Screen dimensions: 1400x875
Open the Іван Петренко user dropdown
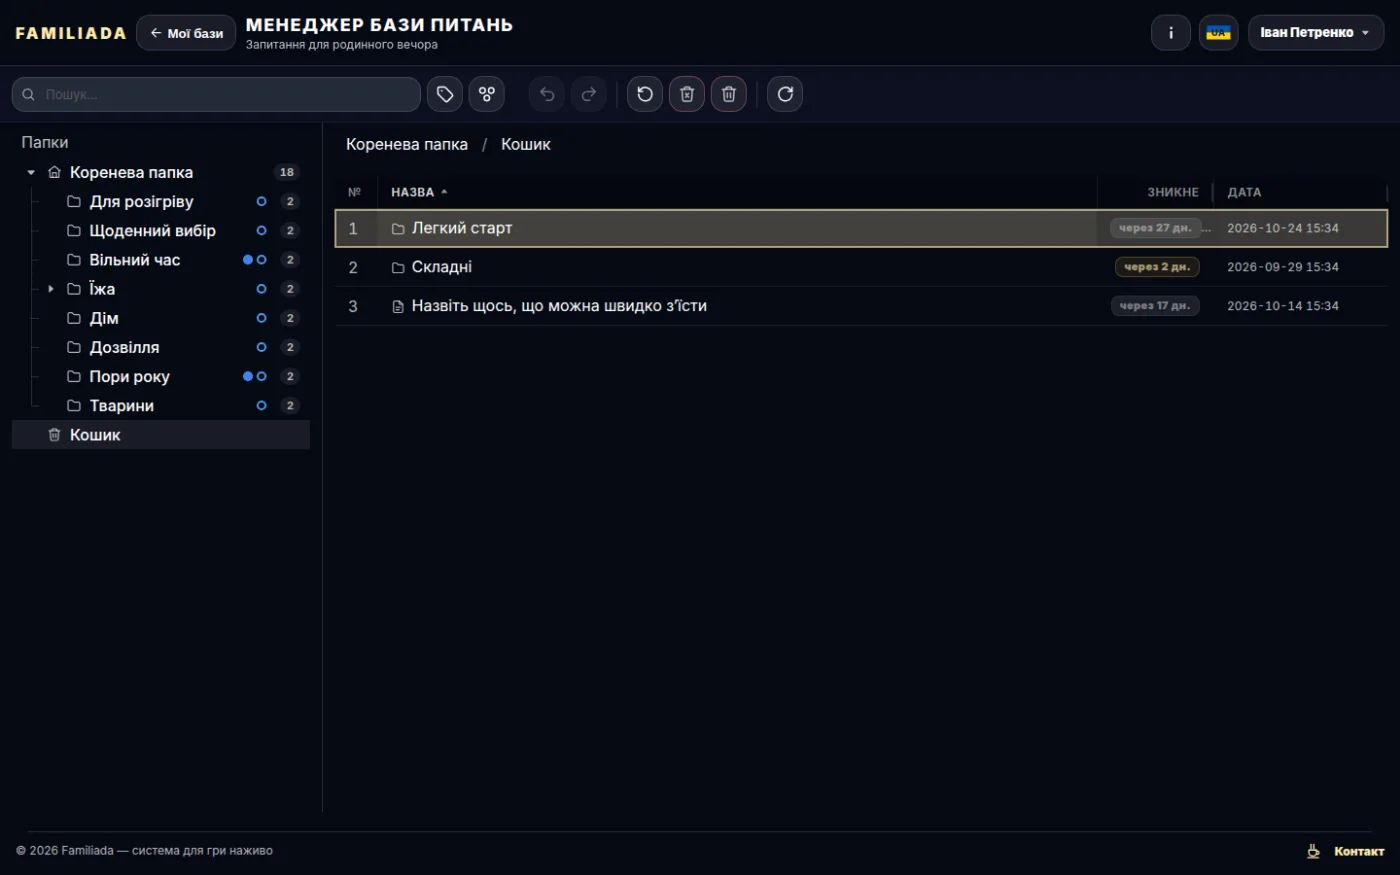pyautogui.click(x=1316, y=33)
